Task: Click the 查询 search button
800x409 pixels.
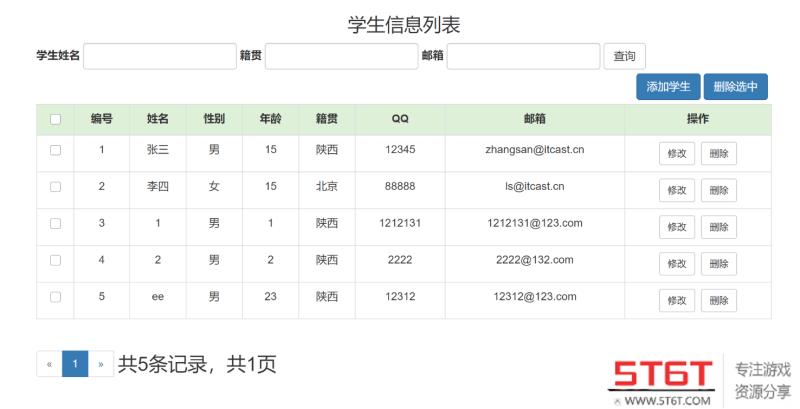Action: click(x=625, y=56)
